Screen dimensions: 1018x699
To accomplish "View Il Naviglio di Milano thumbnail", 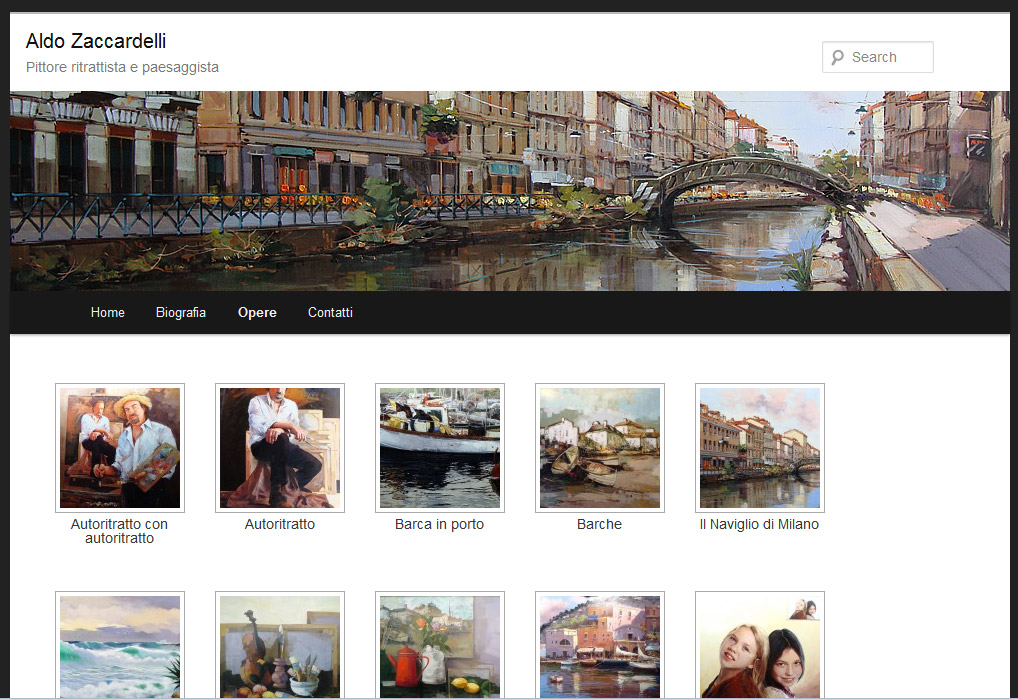I will (x=760, y=448).
